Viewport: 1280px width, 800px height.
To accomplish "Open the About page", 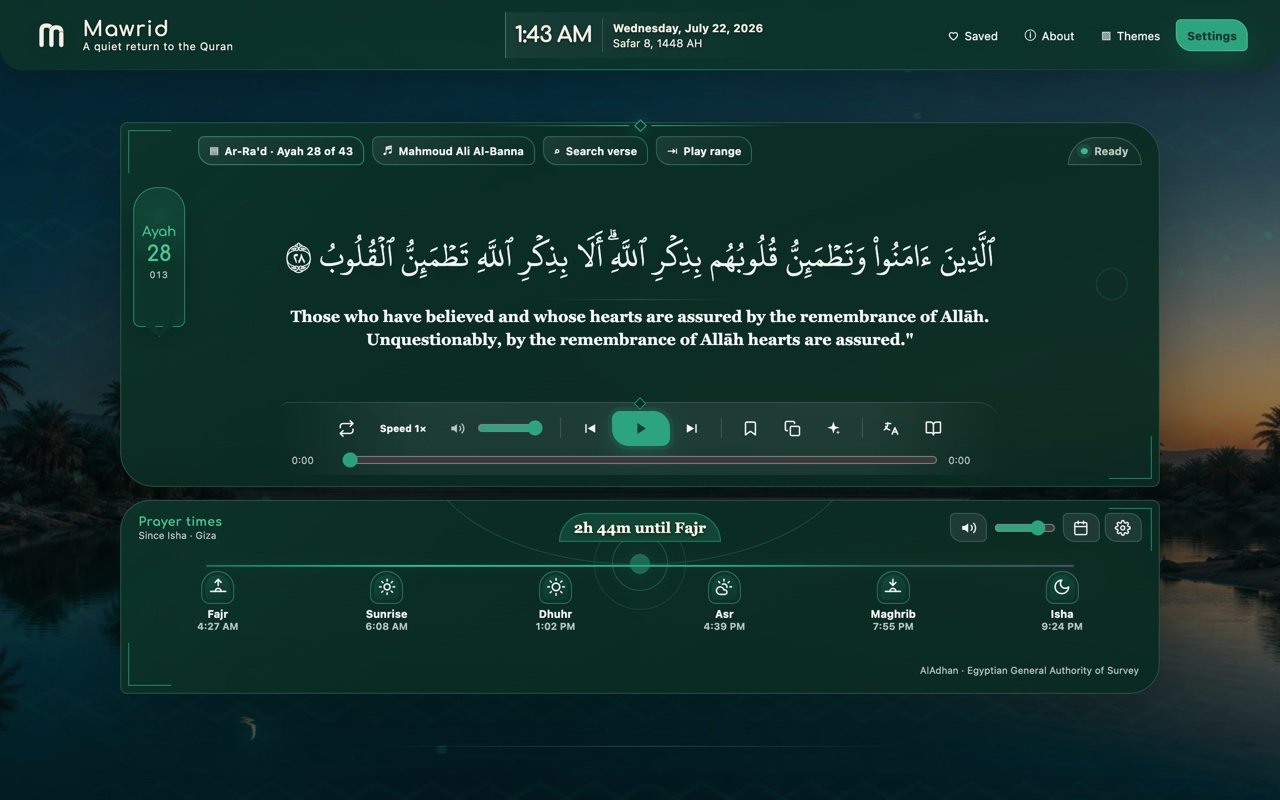I will [1049, 36].
